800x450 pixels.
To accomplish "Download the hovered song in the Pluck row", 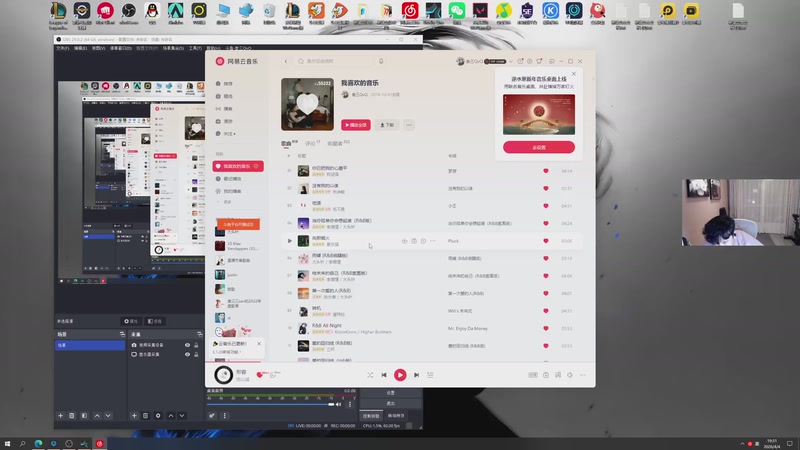I will (x=404, y=241).
